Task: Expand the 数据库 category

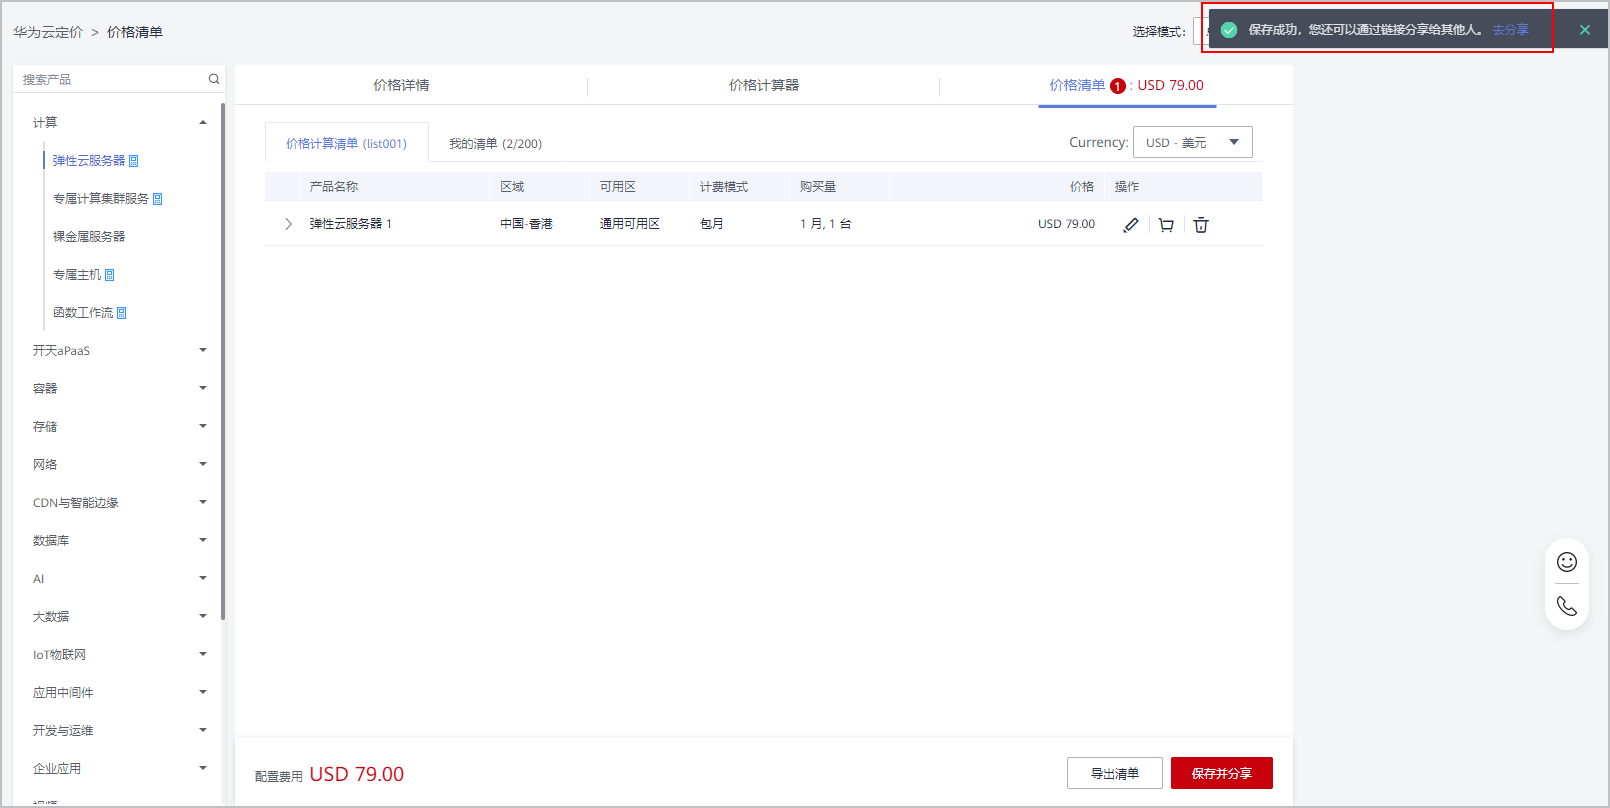Action: [x=203, y=540]
